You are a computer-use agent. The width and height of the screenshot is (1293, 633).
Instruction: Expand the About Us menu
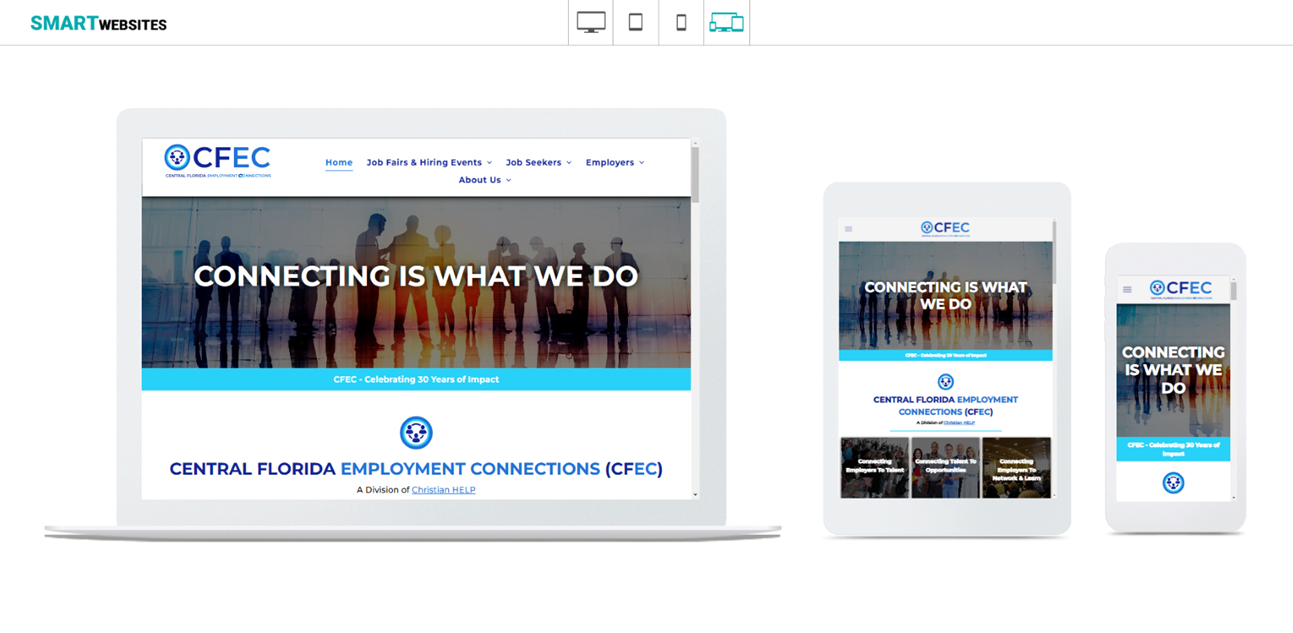[x=485, y=180]
